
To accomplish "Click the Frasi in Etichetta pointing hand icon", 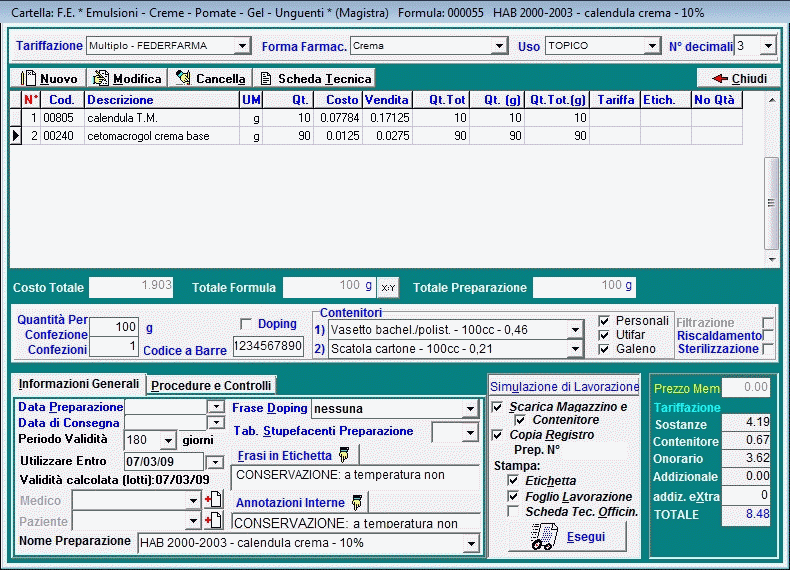I will (x=344, y=455).
